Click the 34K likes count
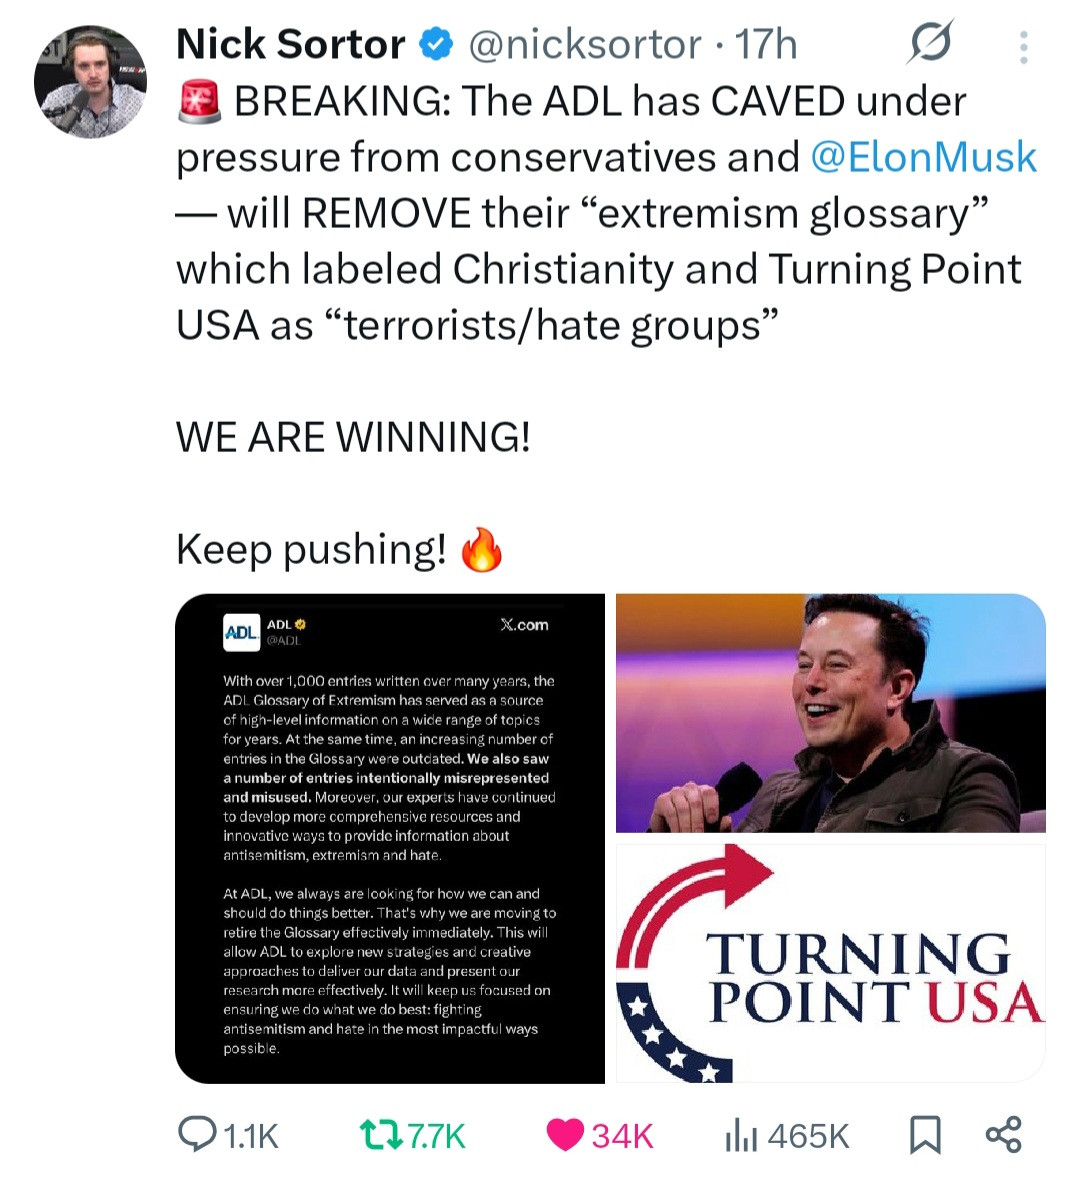This screenshot has width=1080, height=1184. pyautogui.click(x=622, y=1136)
